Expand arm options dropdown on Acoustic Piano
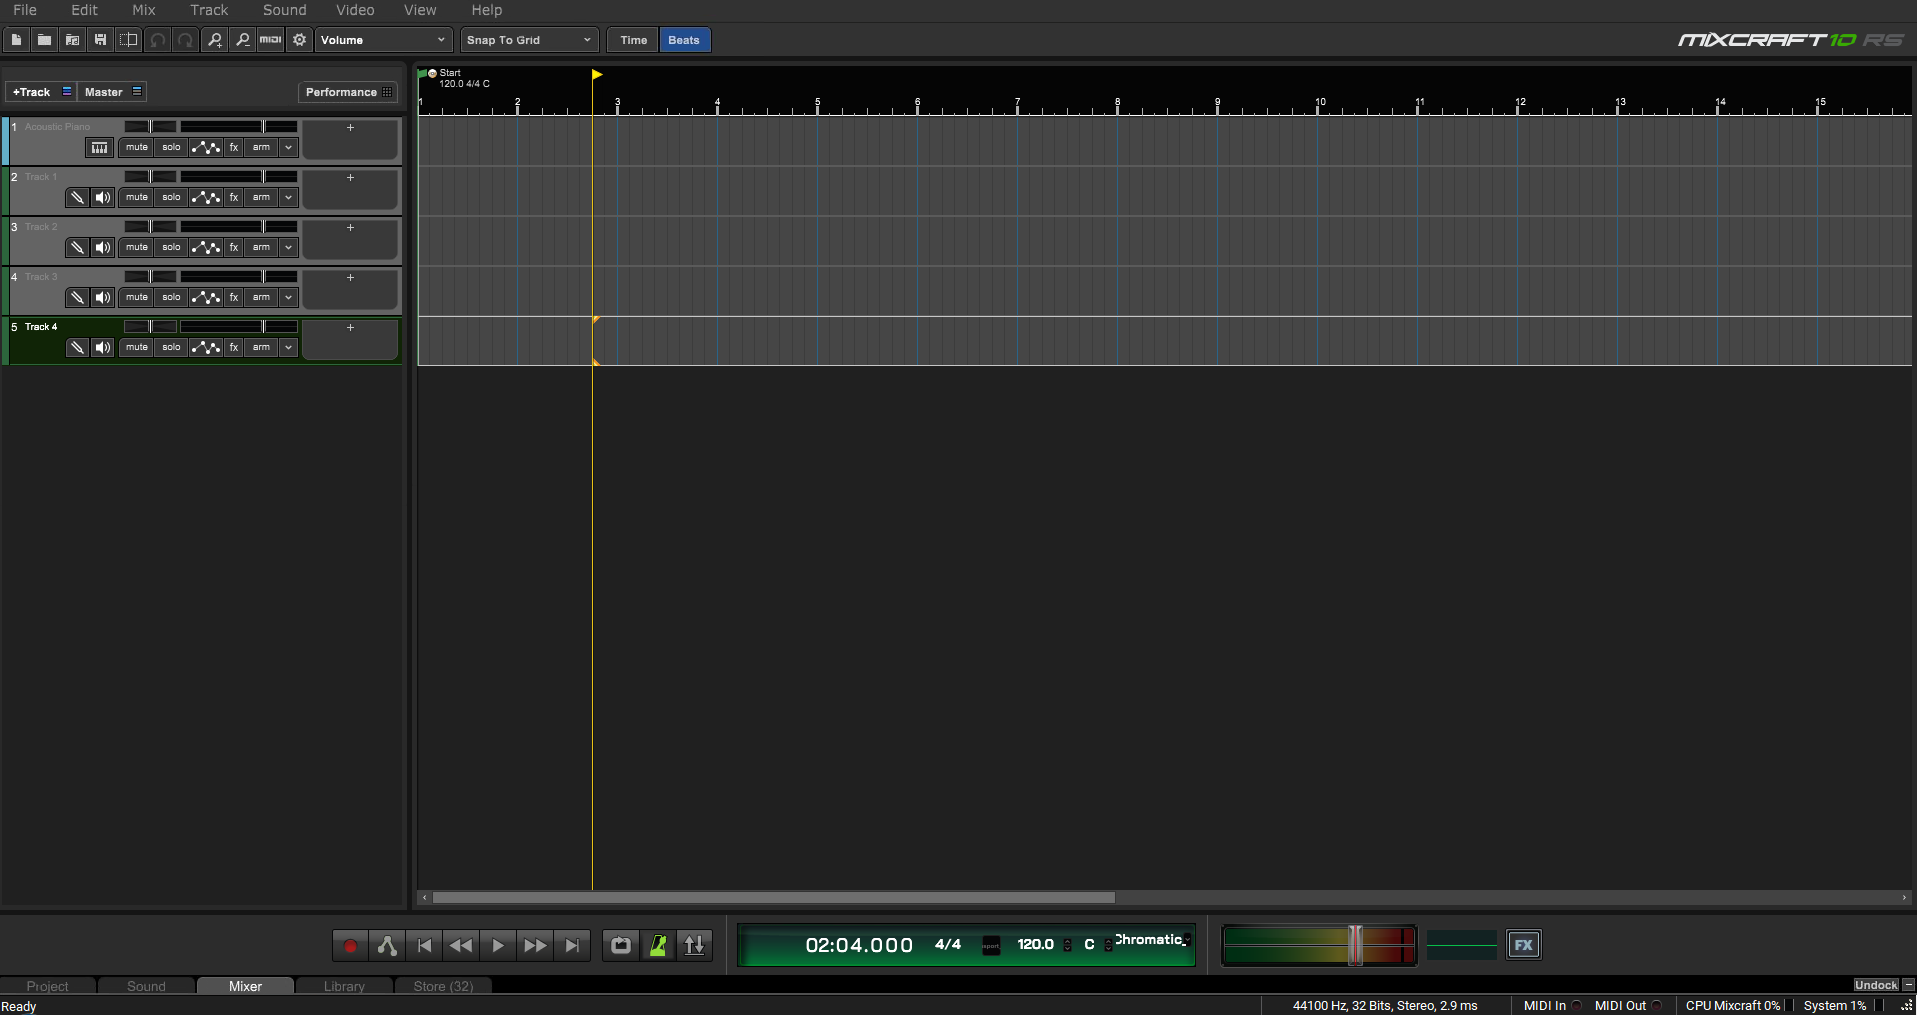This screenshot has height=1015, width=1917. coord(289,147)
